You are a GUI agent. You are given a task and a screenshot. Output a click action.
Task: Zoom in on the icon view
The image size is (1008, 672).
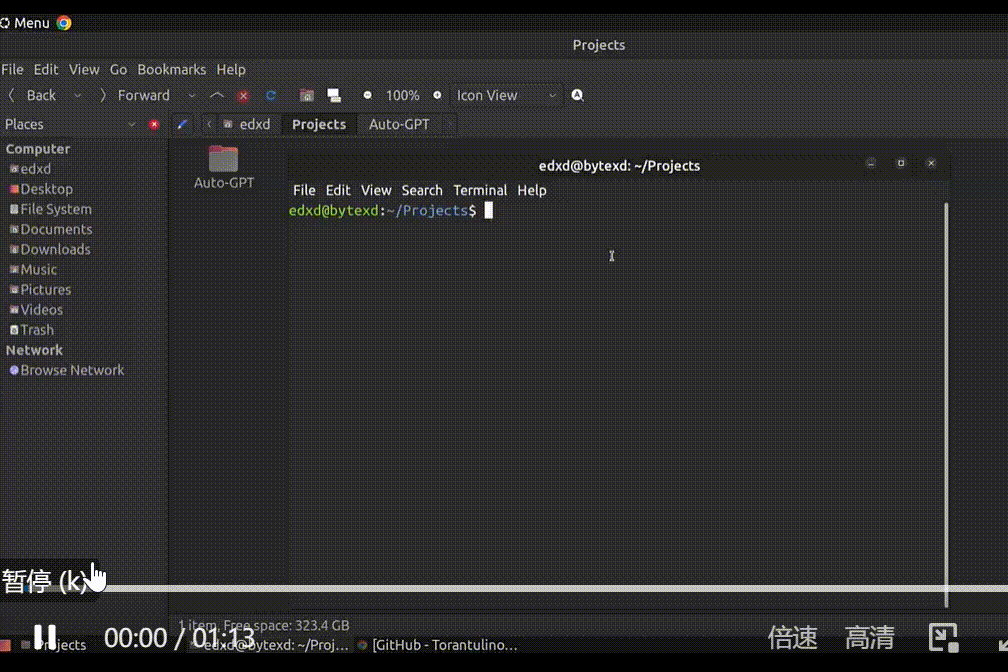tap(437, 95)
